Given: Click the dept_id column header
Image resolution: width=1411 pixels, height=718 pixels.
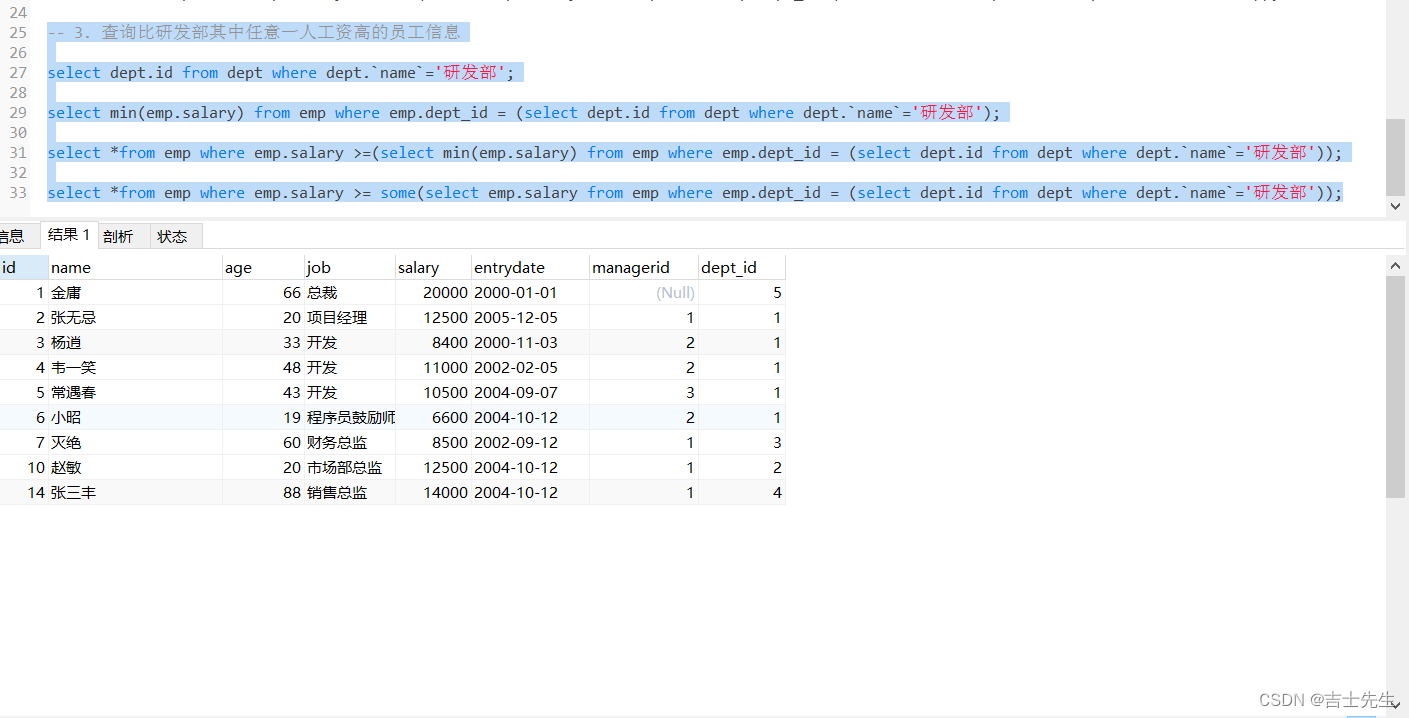Looking at the screenshot, I should (x=741, y=267).
